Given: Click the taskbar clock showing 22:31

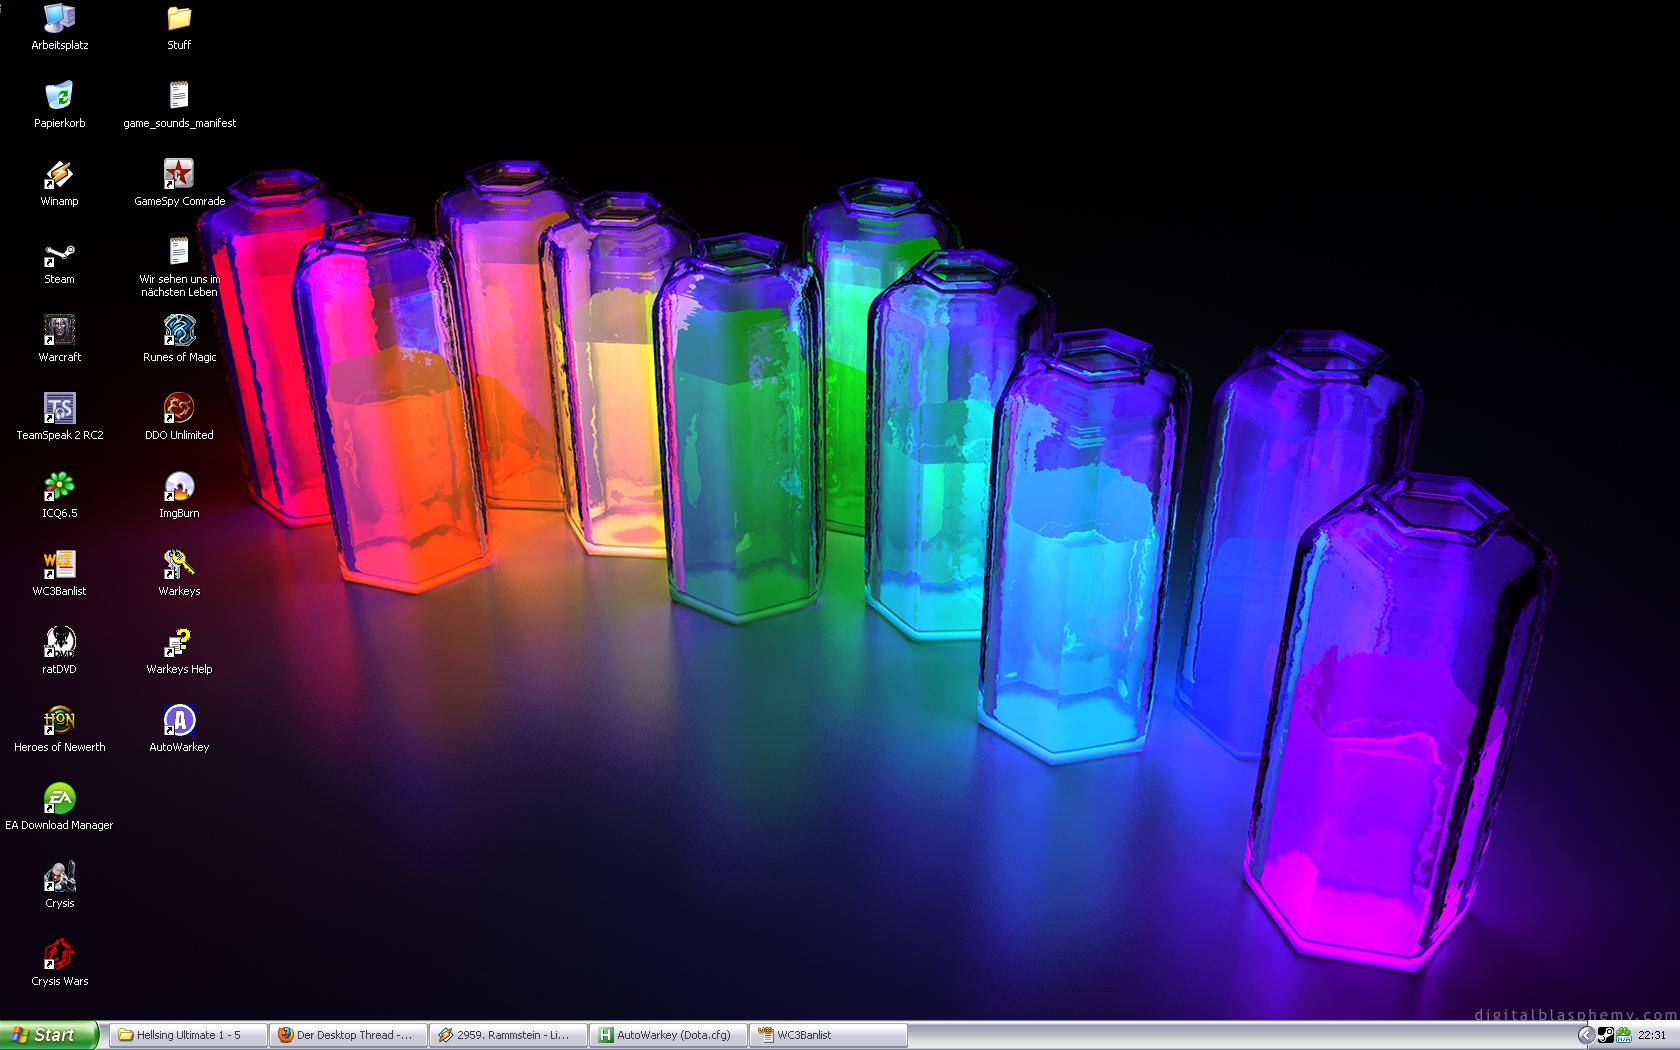Looking at the screenshot, I should (x=1652, y=1035).
